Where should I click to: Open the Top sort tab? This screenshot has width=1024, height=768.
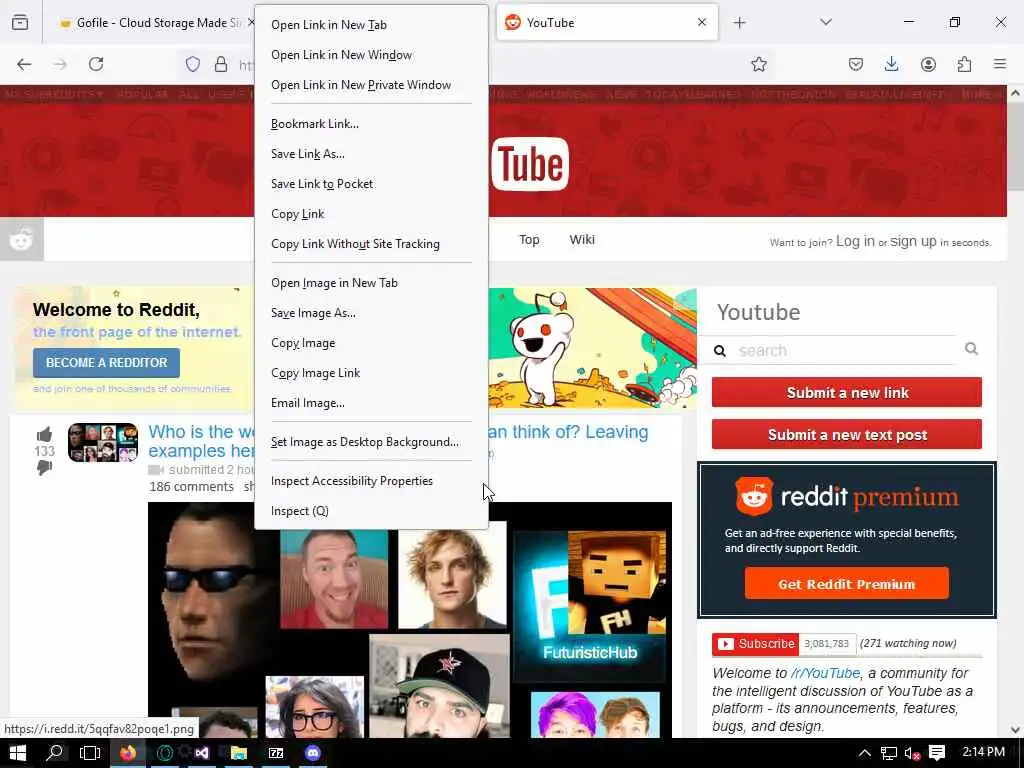pos(529,240)
